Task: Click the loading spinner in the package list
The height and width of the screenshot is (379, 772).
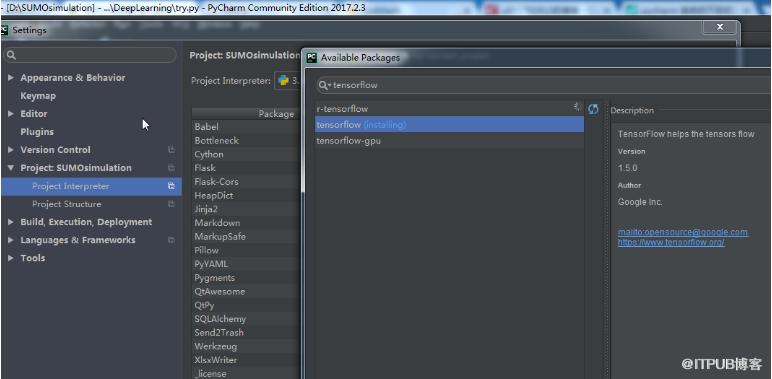Action: (x=577, y=106)
